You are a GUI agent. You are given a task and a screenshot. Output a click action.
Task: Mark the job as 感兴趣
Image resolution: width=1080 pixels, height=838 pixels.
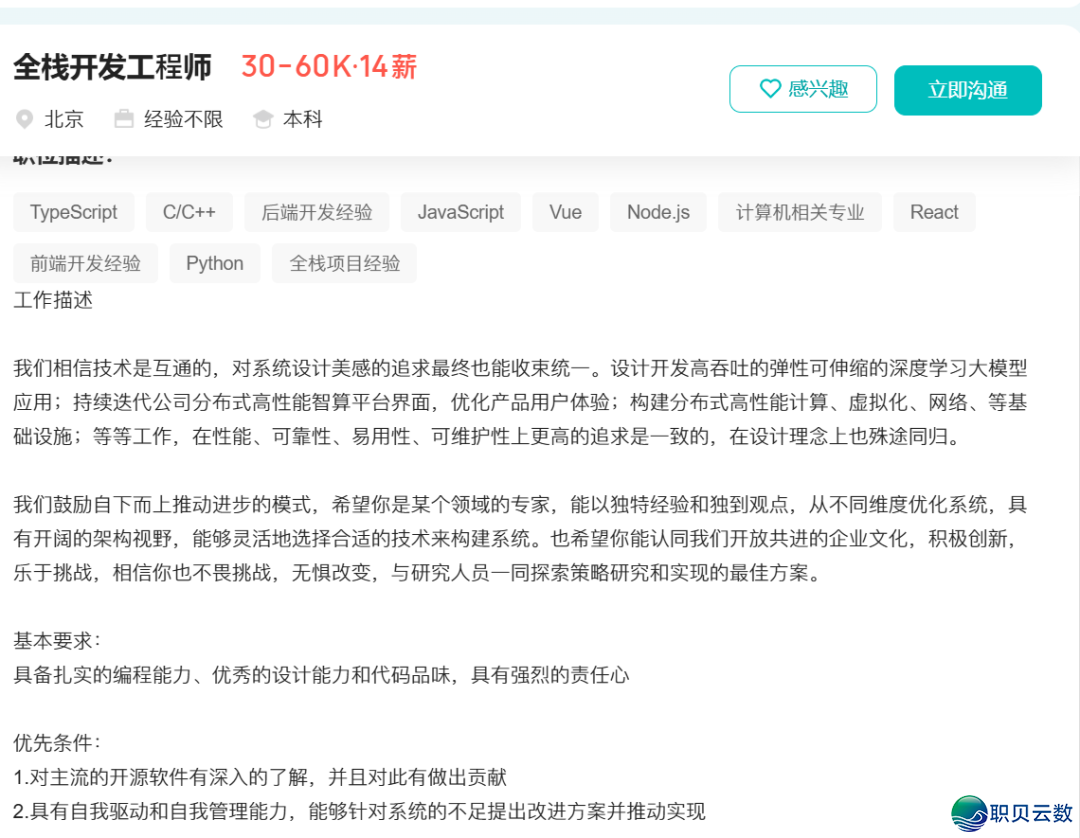[803, 89]
